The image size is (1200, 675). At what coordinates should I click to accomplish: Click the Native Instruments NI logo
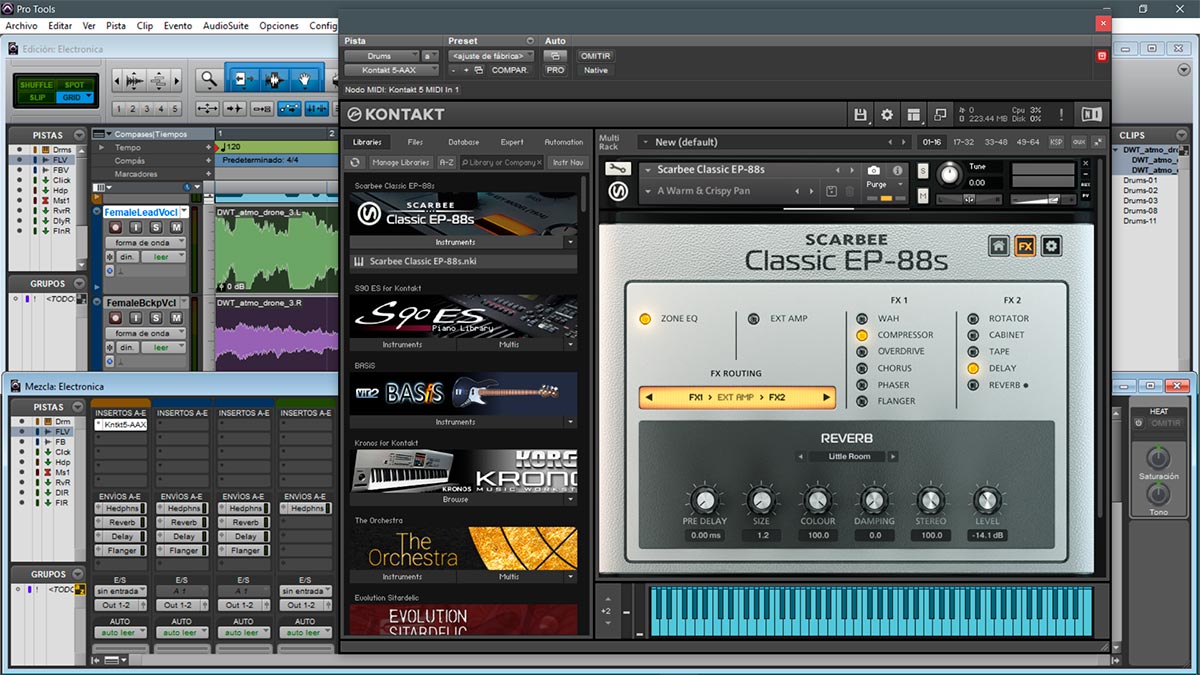click(x=1092, y=115)
